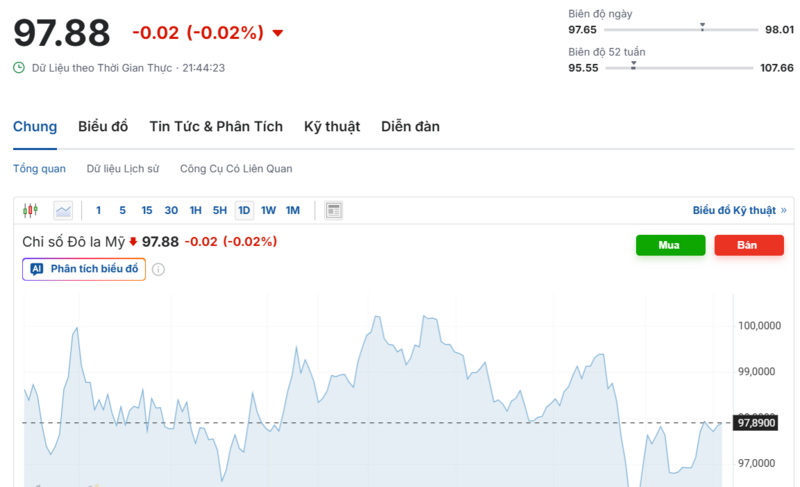Select the 5H chart interval
The height and width of the screenshot is (487, 800).
[x=220, y=210]
